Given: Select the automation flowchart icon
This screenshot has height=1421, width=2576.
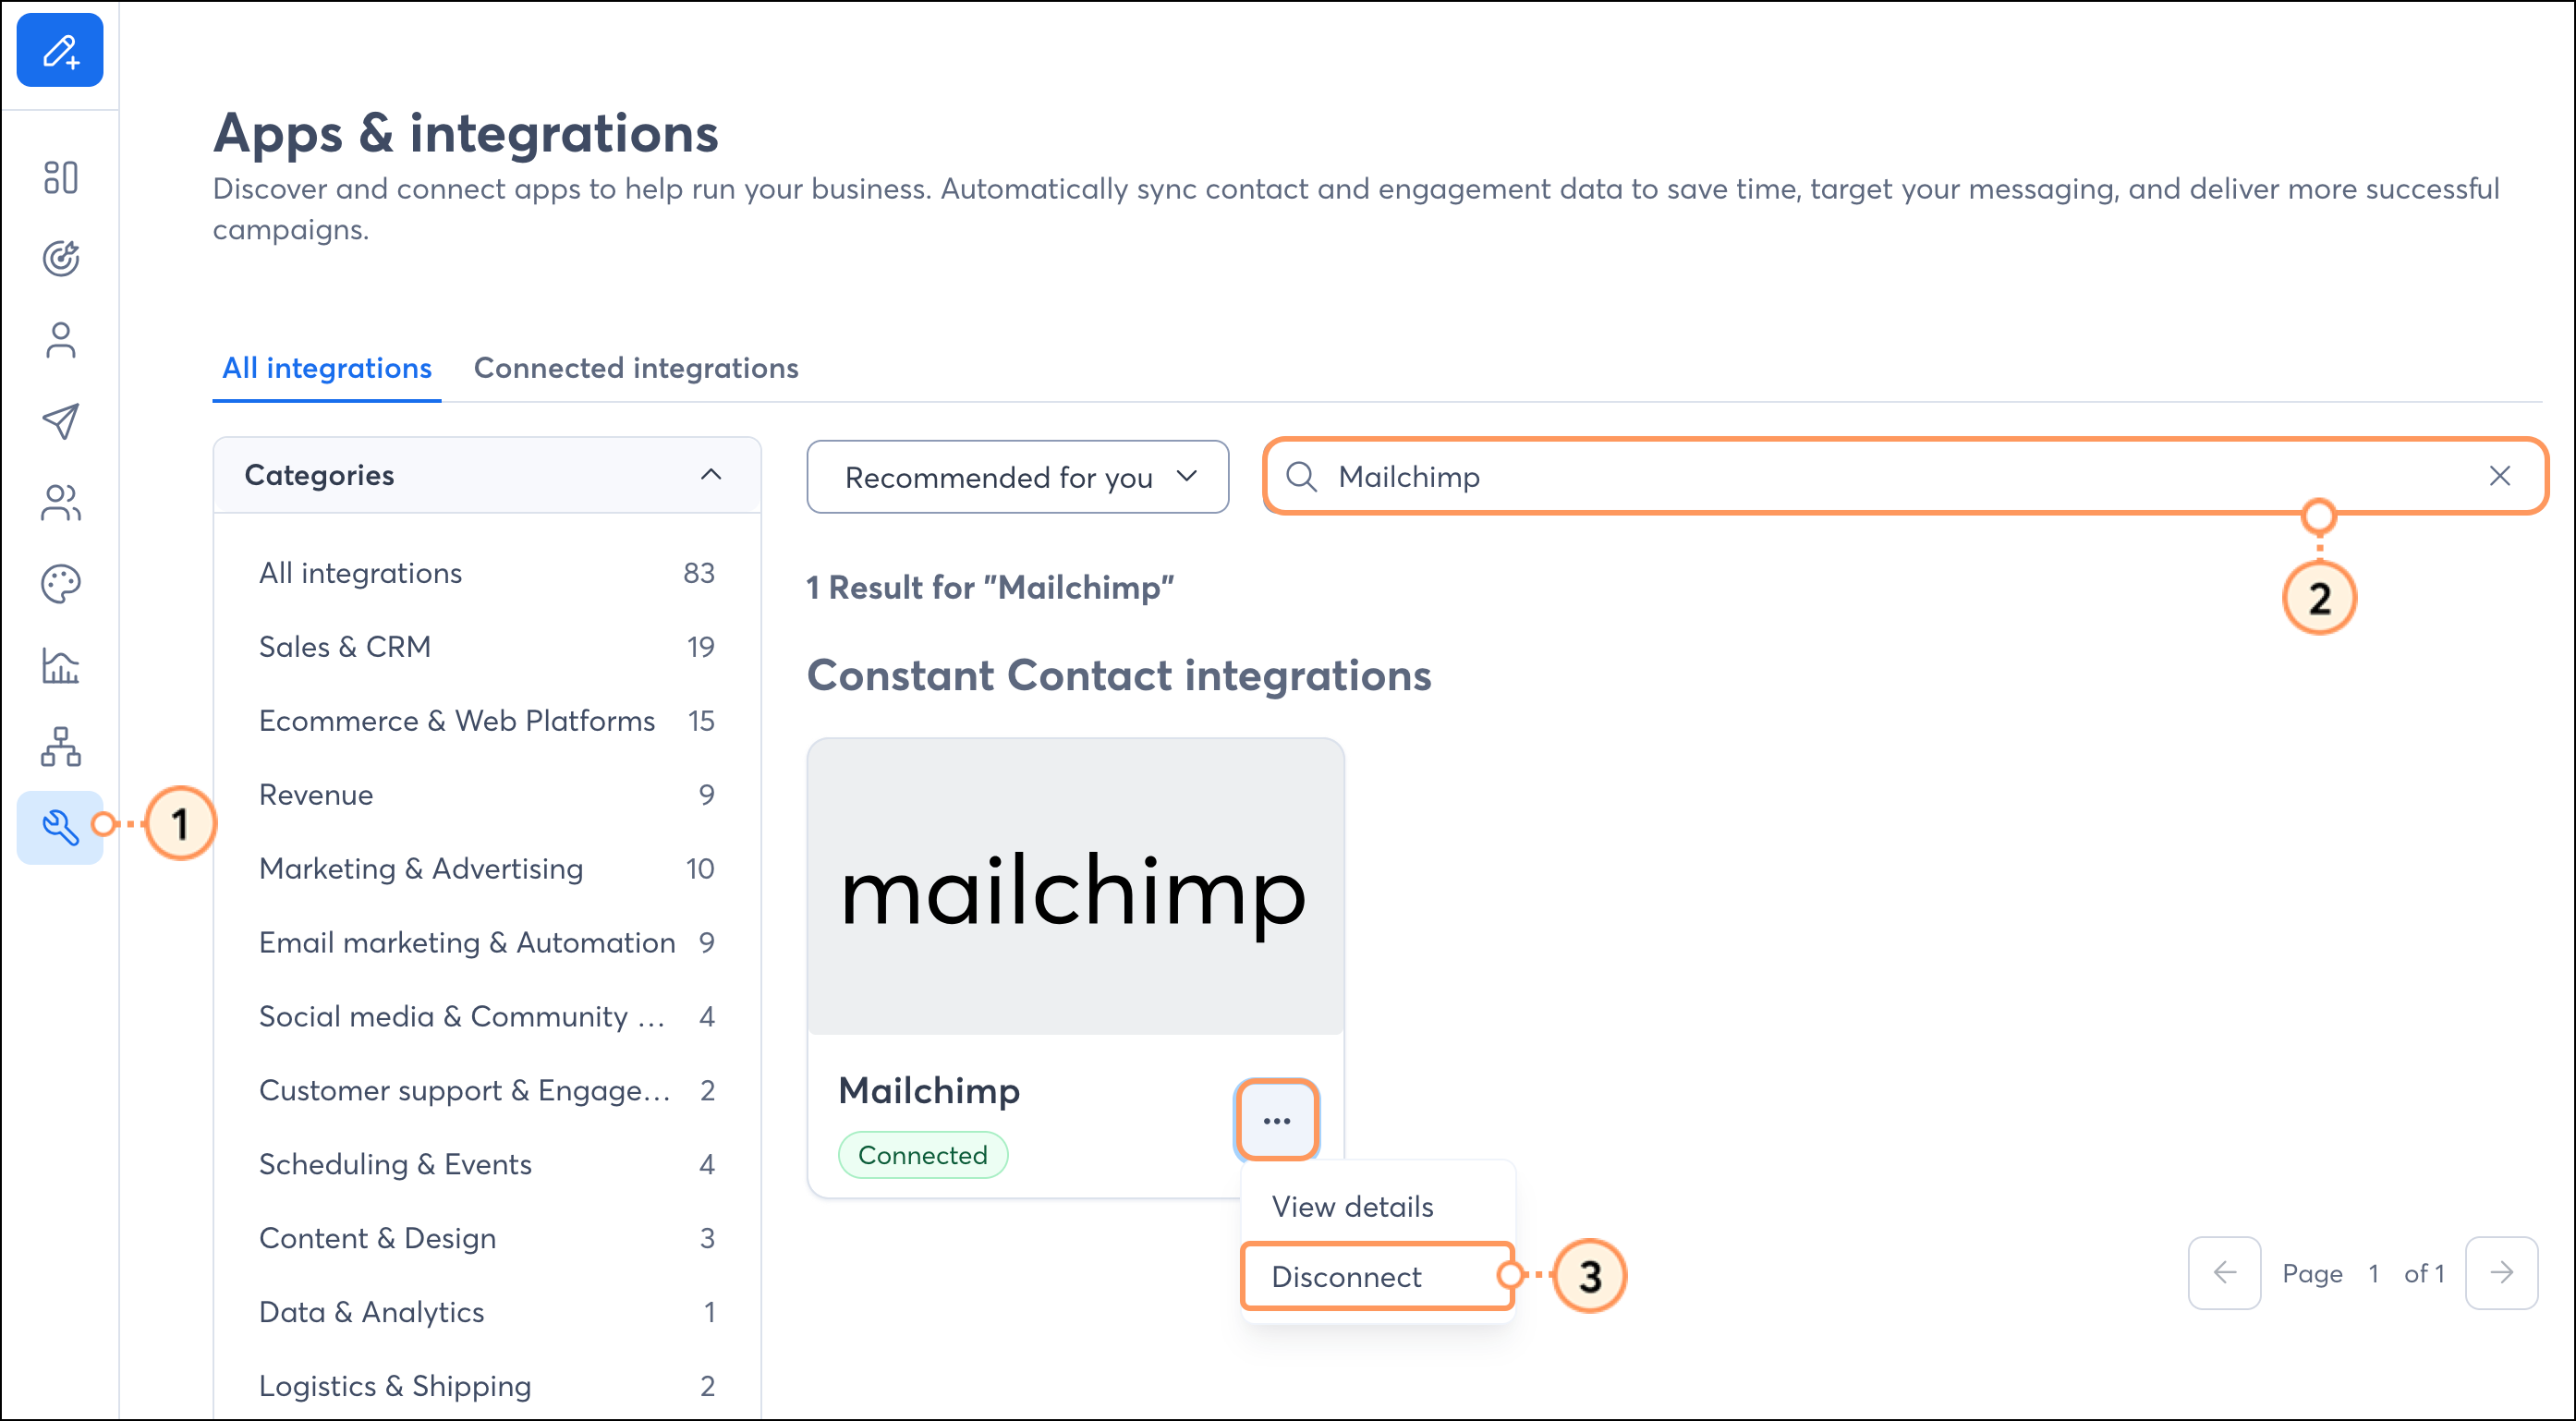Looking at the screenshot, I should (62, 746).
